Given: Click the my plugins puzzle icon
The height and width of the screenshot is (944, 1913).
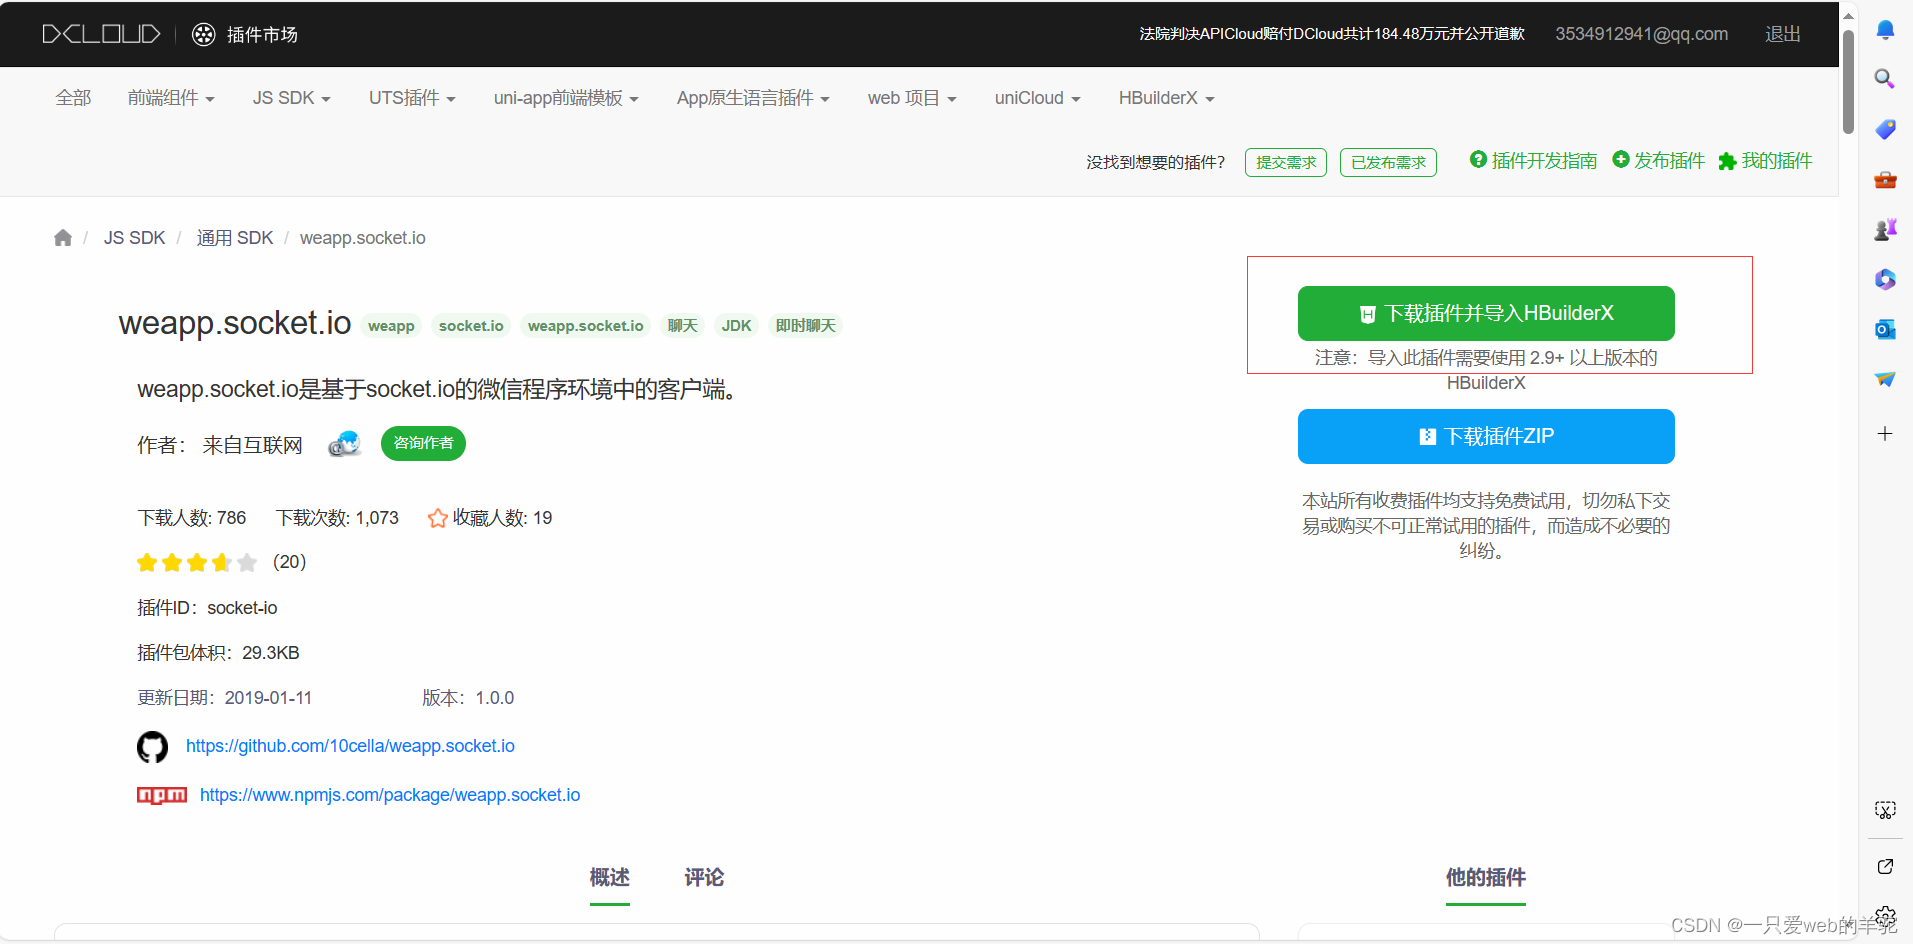Looking at the screenshot, I should pyautogui.click(x=1727, y=161).
